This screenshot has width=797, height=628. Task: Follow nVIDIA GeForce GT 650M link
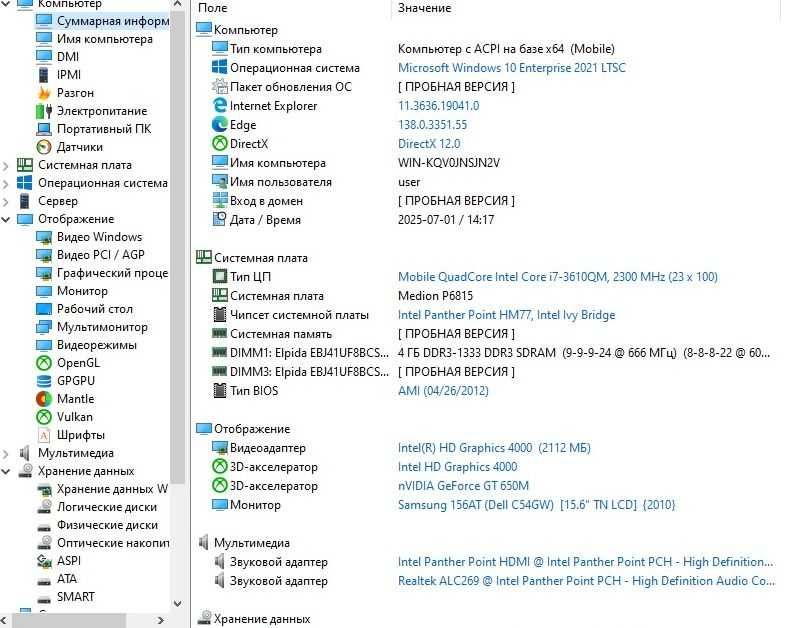point(464,486)
